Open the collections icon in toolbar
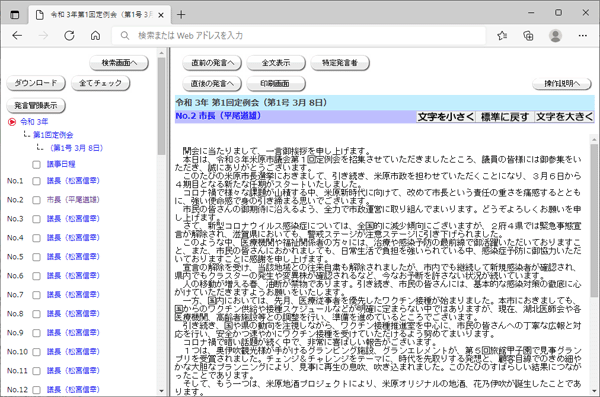The image size is (600, 397). tap(528, 36)
